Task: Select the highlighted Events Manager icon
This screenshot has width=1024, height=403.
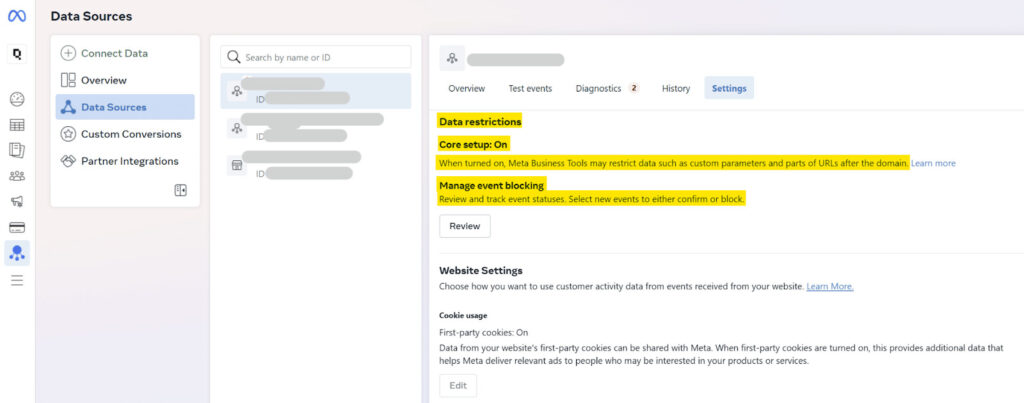Action: (x=17, y=253)
